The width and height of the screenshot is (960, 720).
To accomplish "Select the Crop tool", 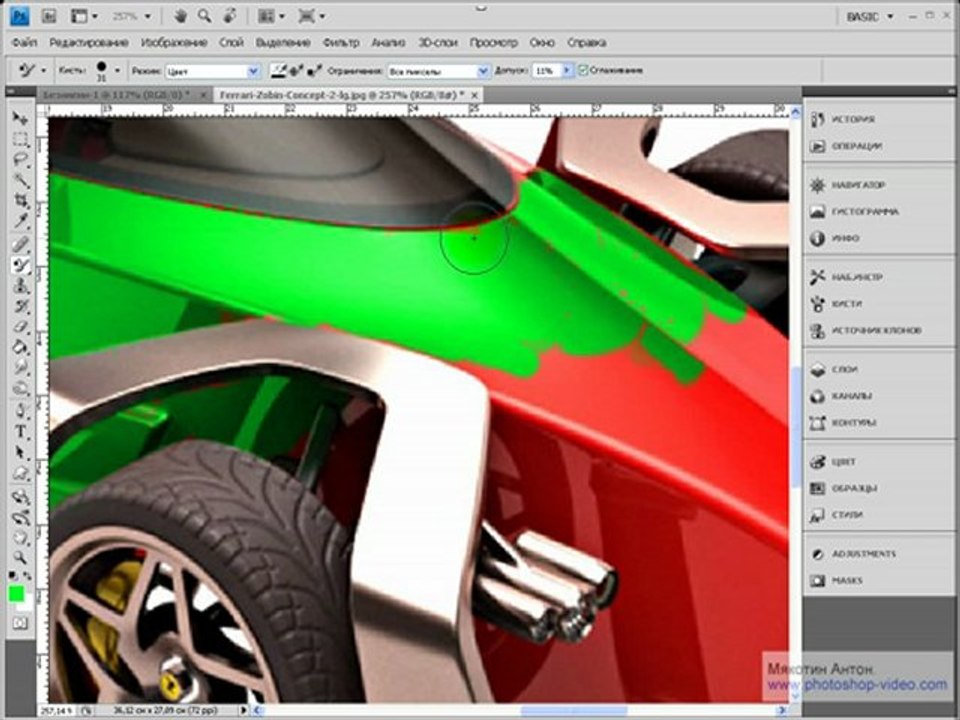I will (21, 201).
